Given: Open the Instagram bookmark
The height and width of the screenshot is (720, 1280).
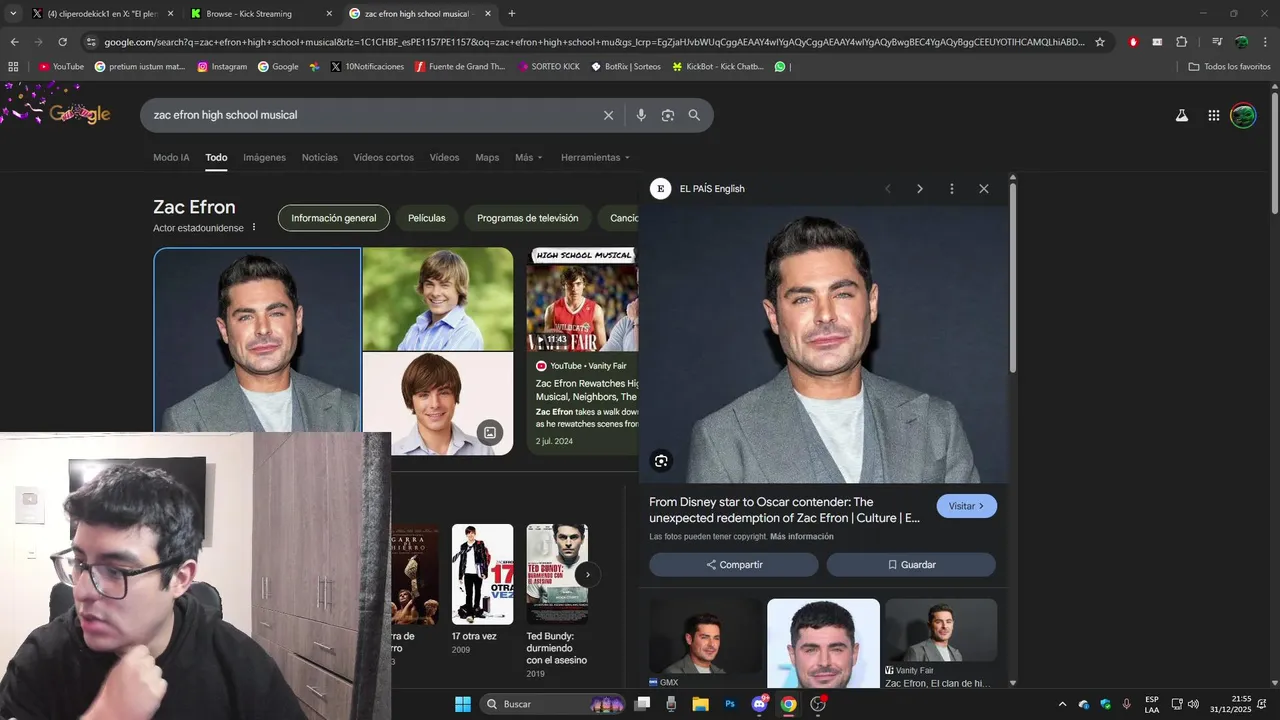Looking at the screenshot, I should [222, 67].
